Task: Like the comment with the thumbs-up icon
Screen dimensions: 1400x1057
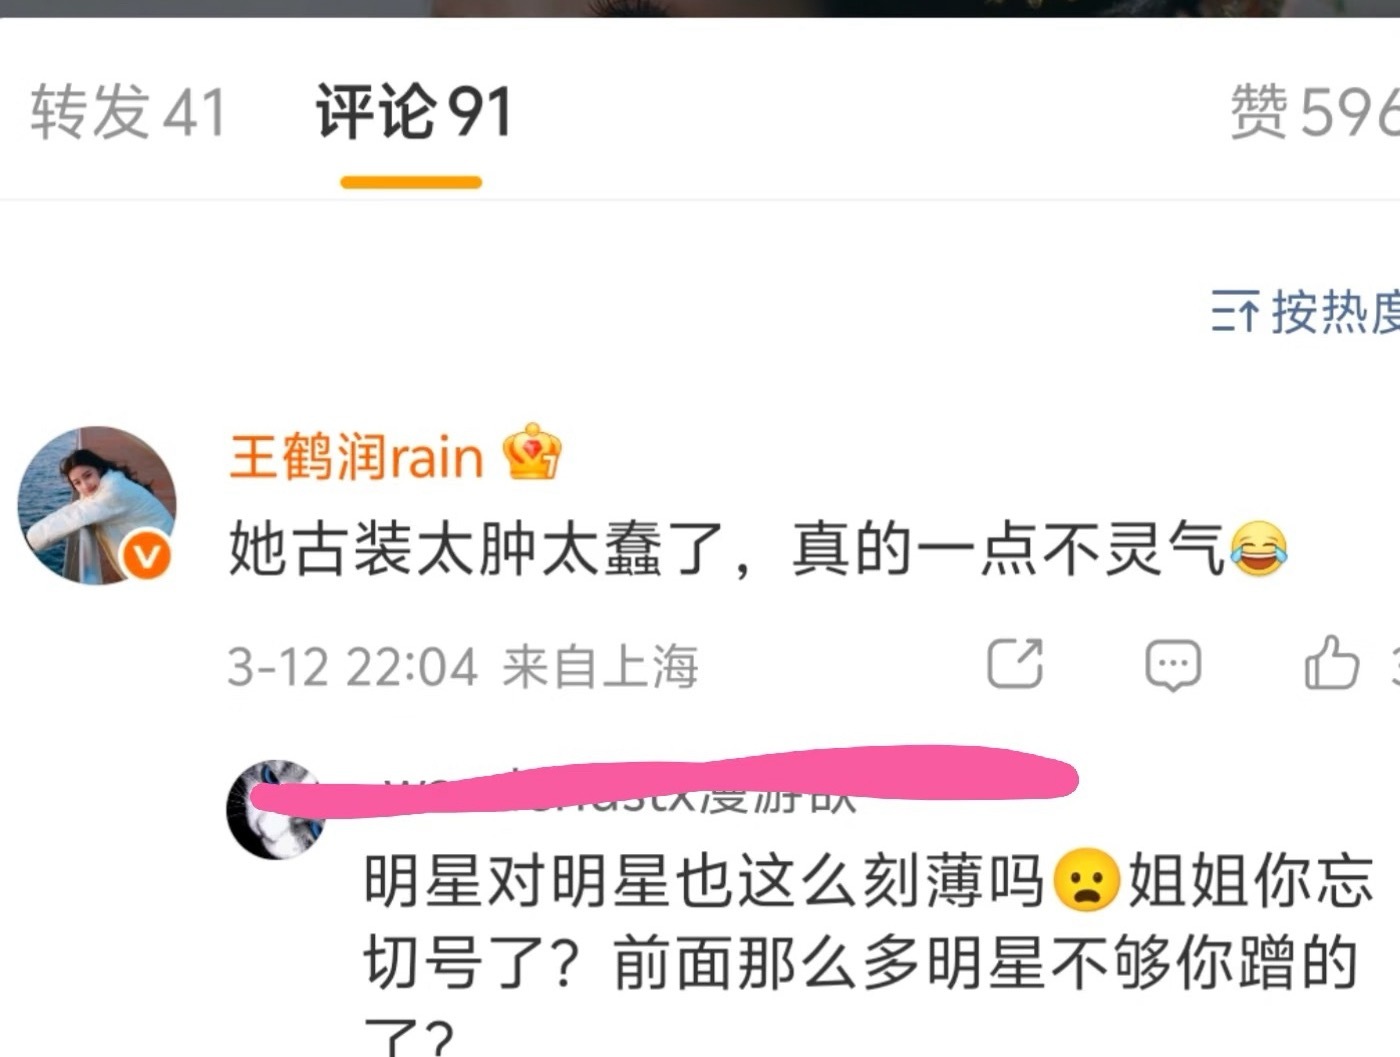Action: [x=1331, y=663]
